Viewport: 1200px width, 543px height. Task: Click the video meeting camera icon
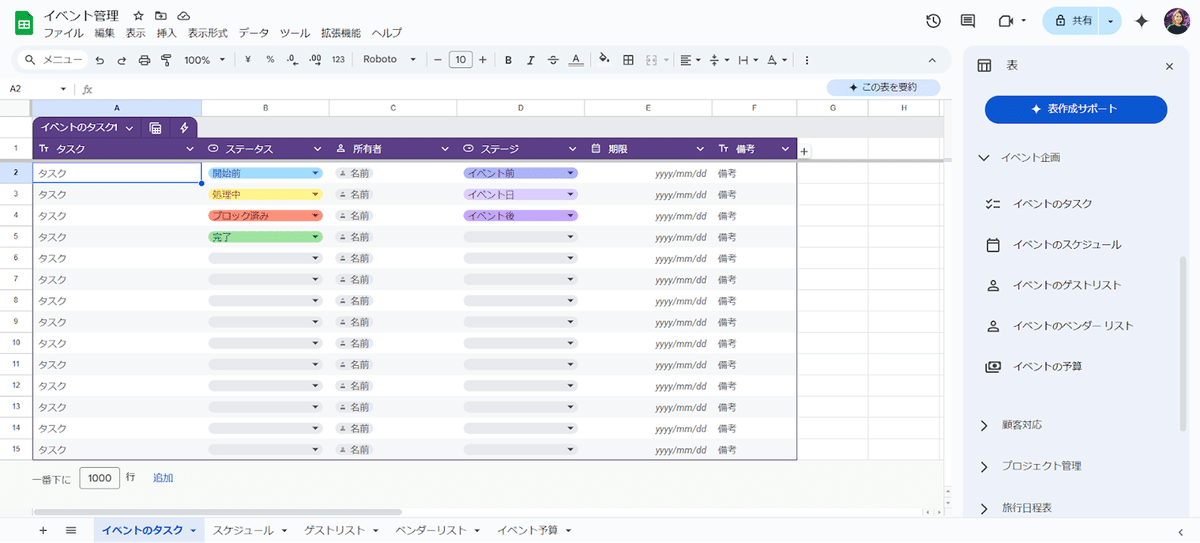(x=1005, y=21)
